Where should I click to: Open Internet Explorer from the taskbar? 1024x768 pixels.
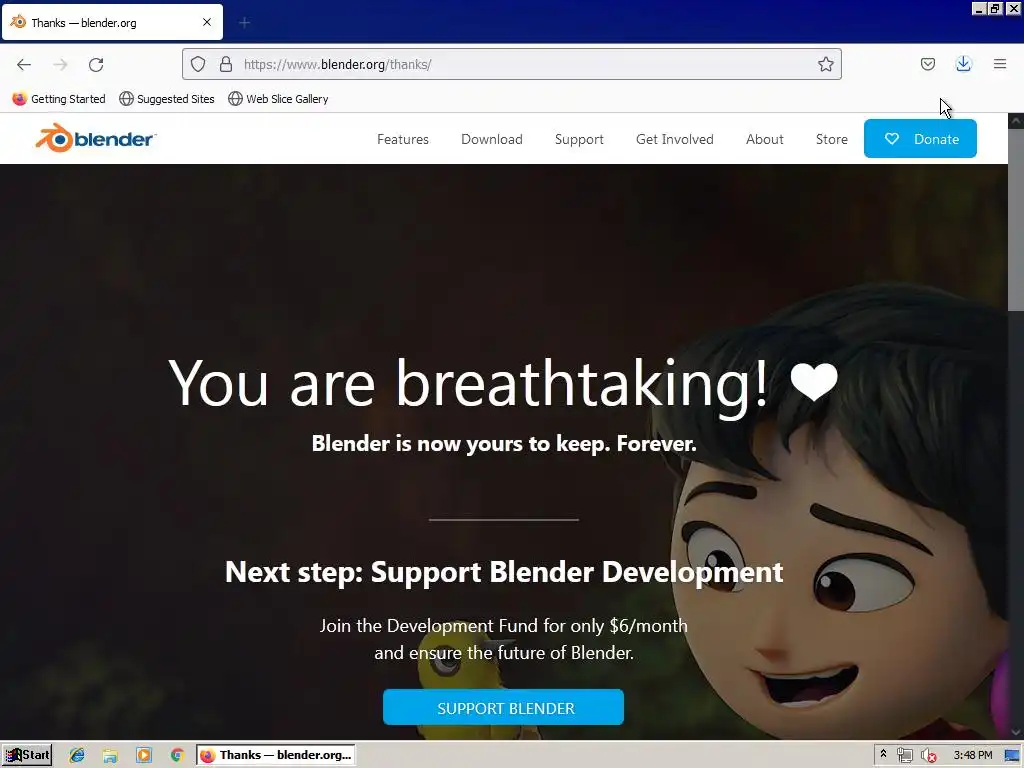[77, 755]
